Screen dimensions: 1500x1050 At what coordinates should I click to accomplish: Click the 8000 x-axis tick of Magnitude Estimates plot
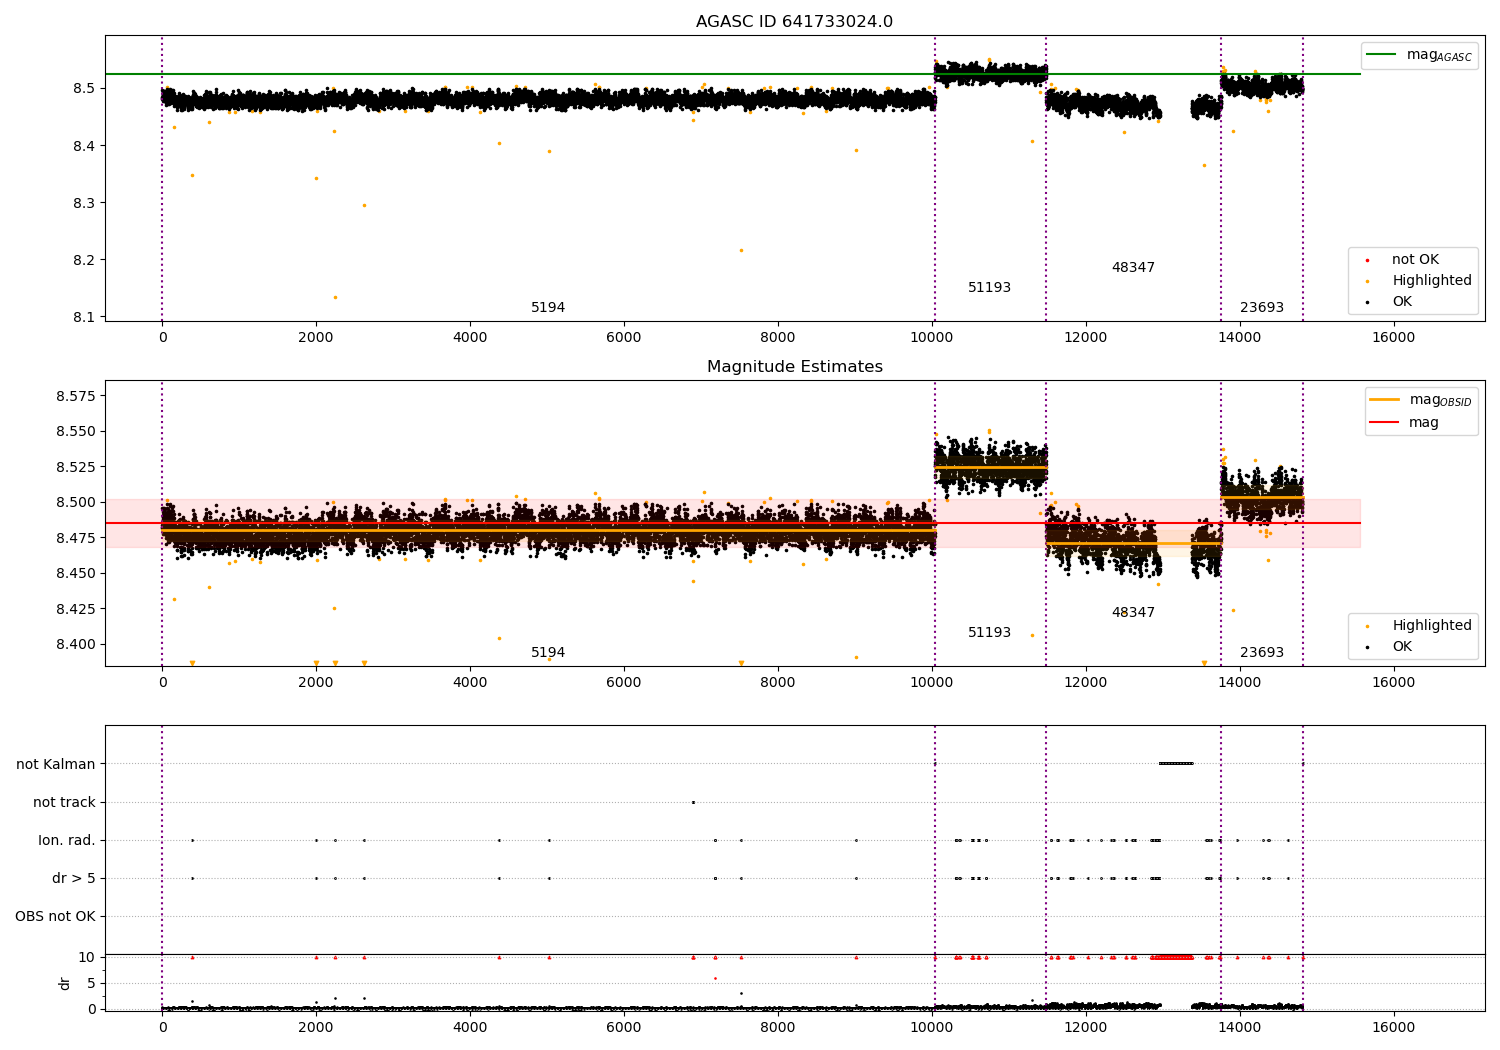pyautogui.click(x=778, y=683)
